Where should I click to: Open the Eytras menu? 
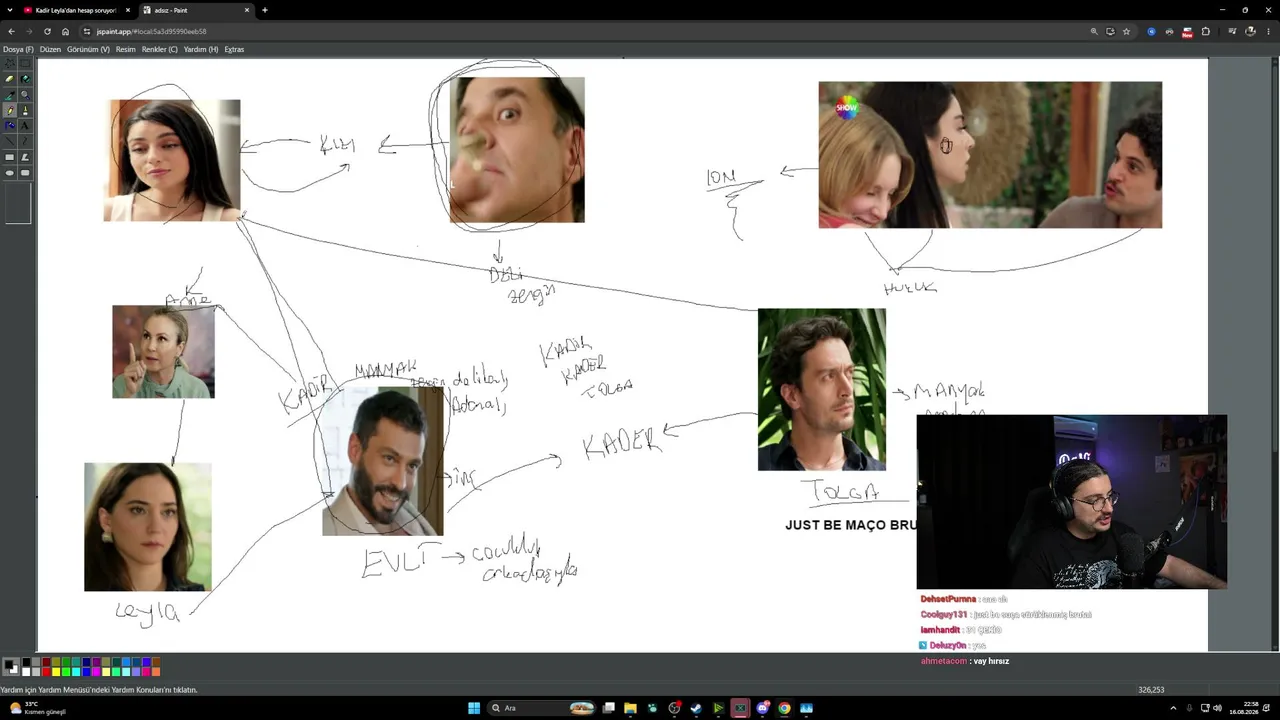tap(234, 49)
